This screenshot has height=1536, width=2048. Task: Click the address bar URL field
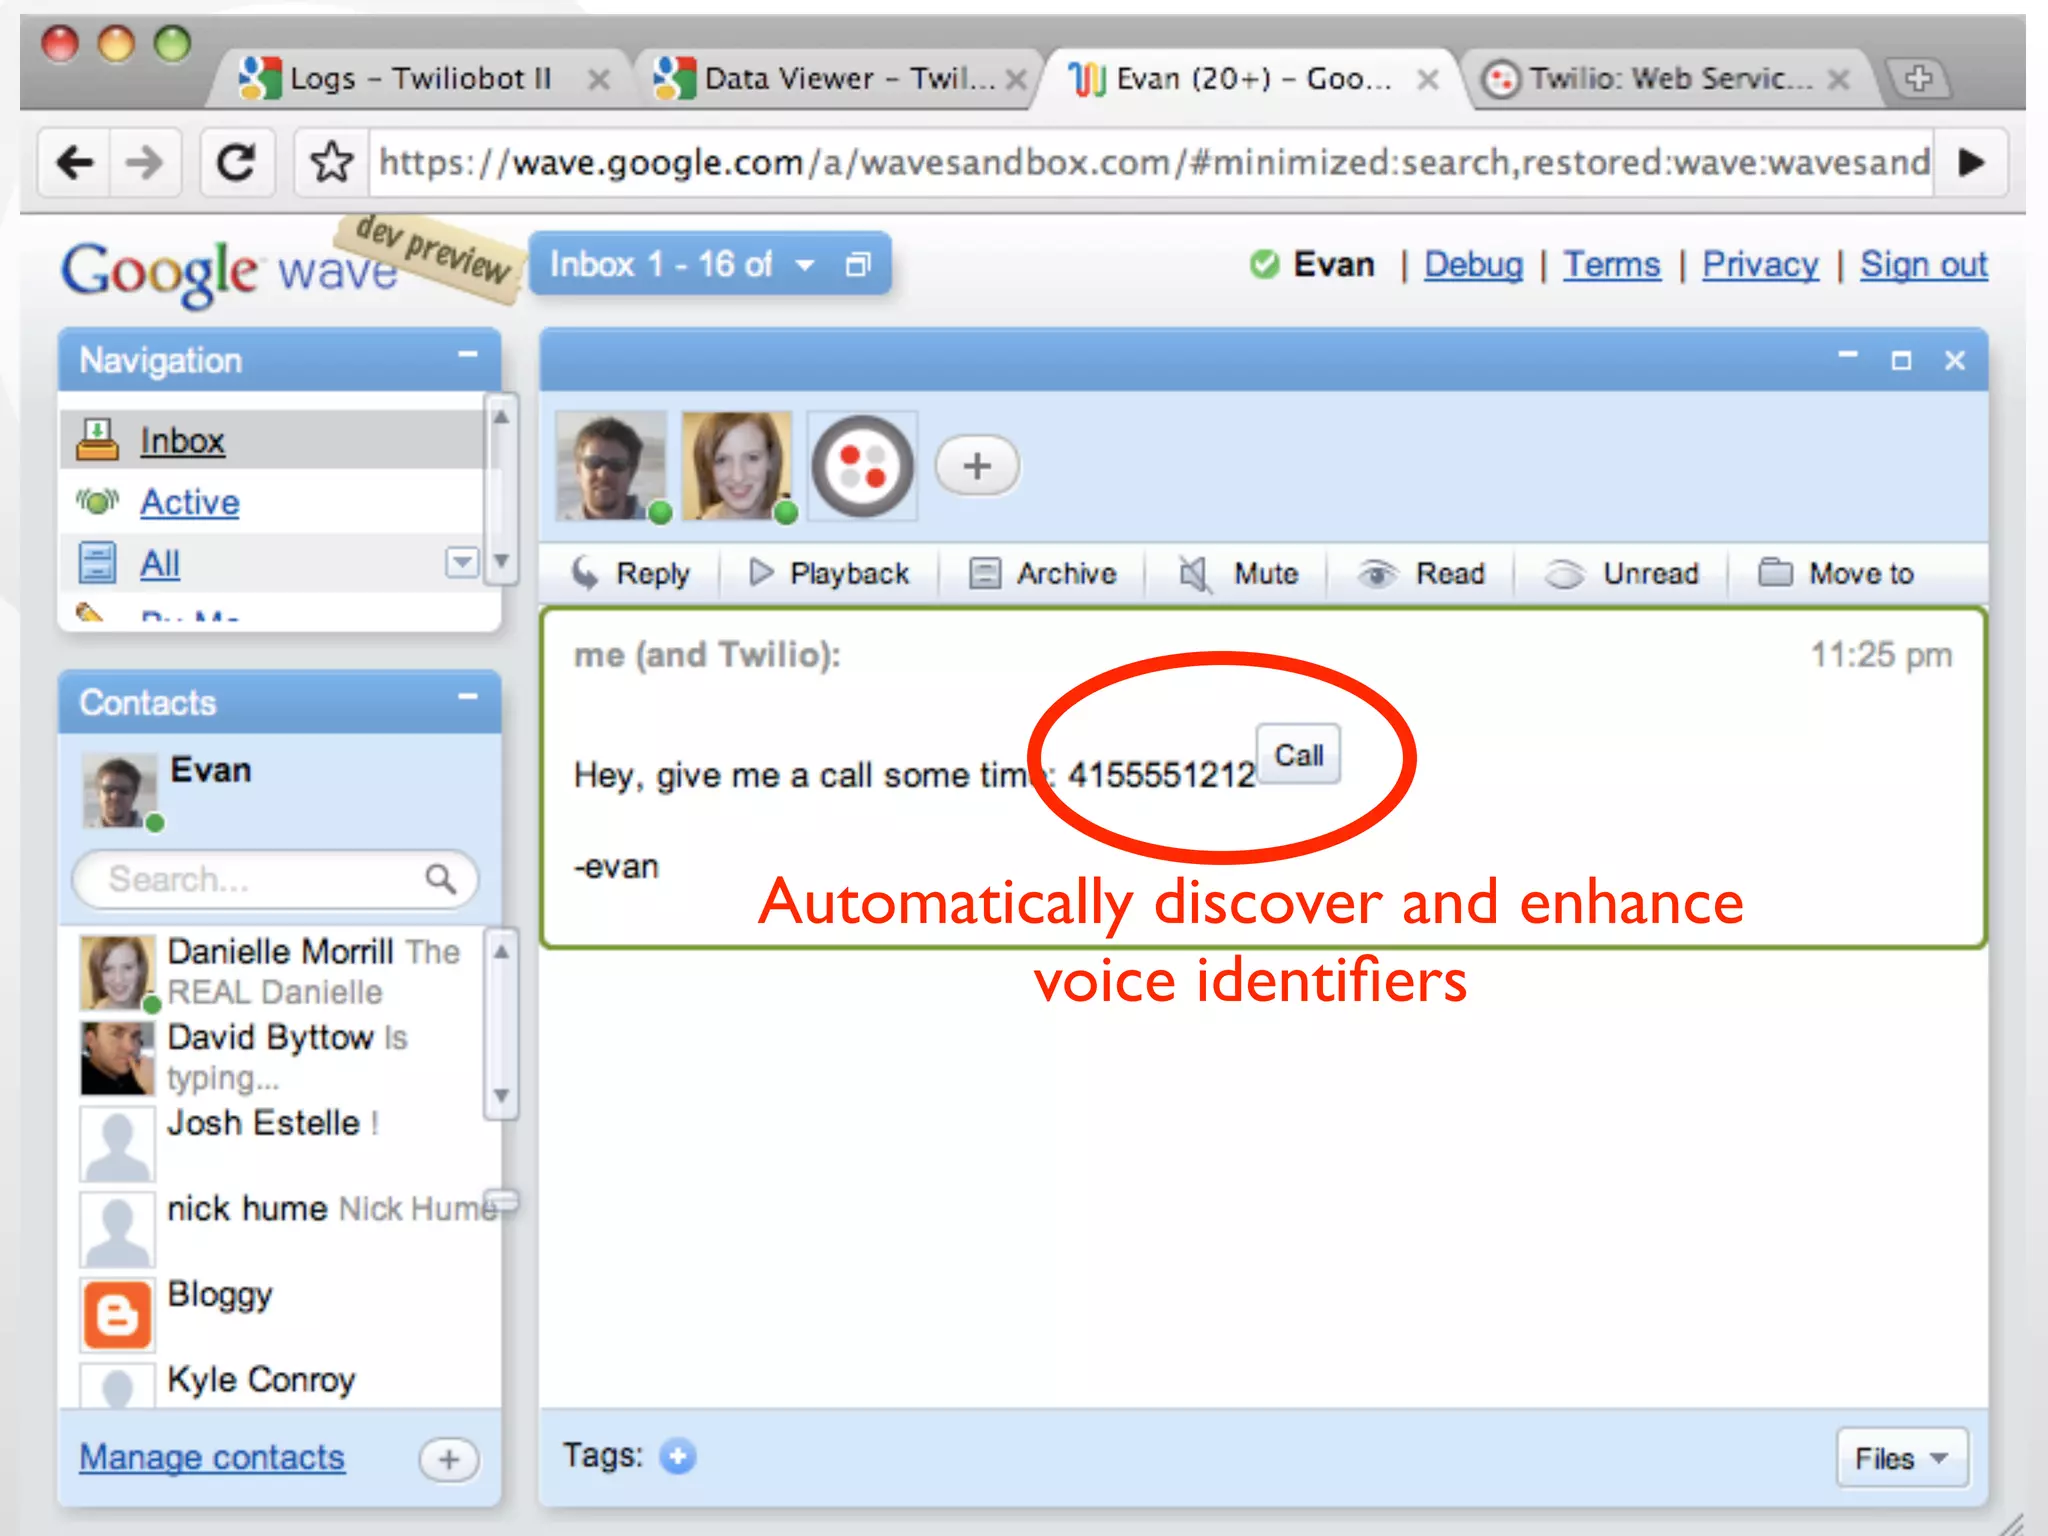click(x=1150, y=162)
